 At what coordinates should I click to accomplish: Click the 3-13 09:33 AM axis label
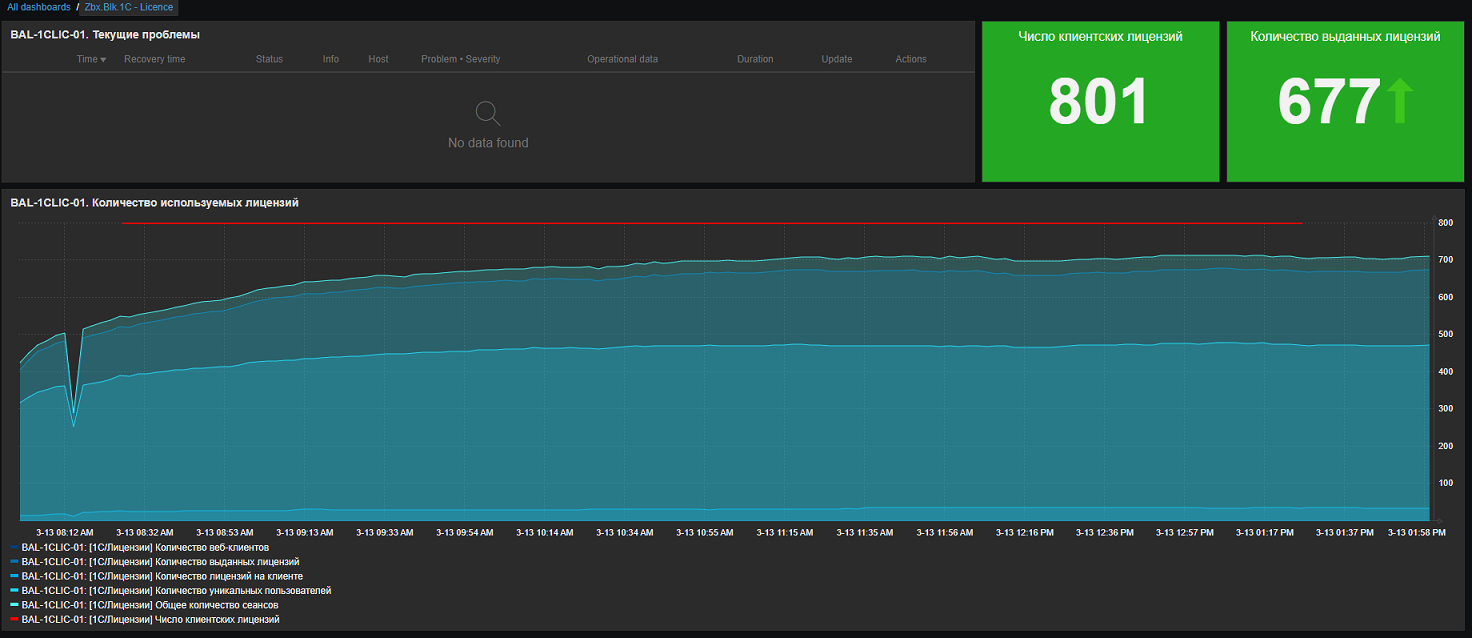384,533
